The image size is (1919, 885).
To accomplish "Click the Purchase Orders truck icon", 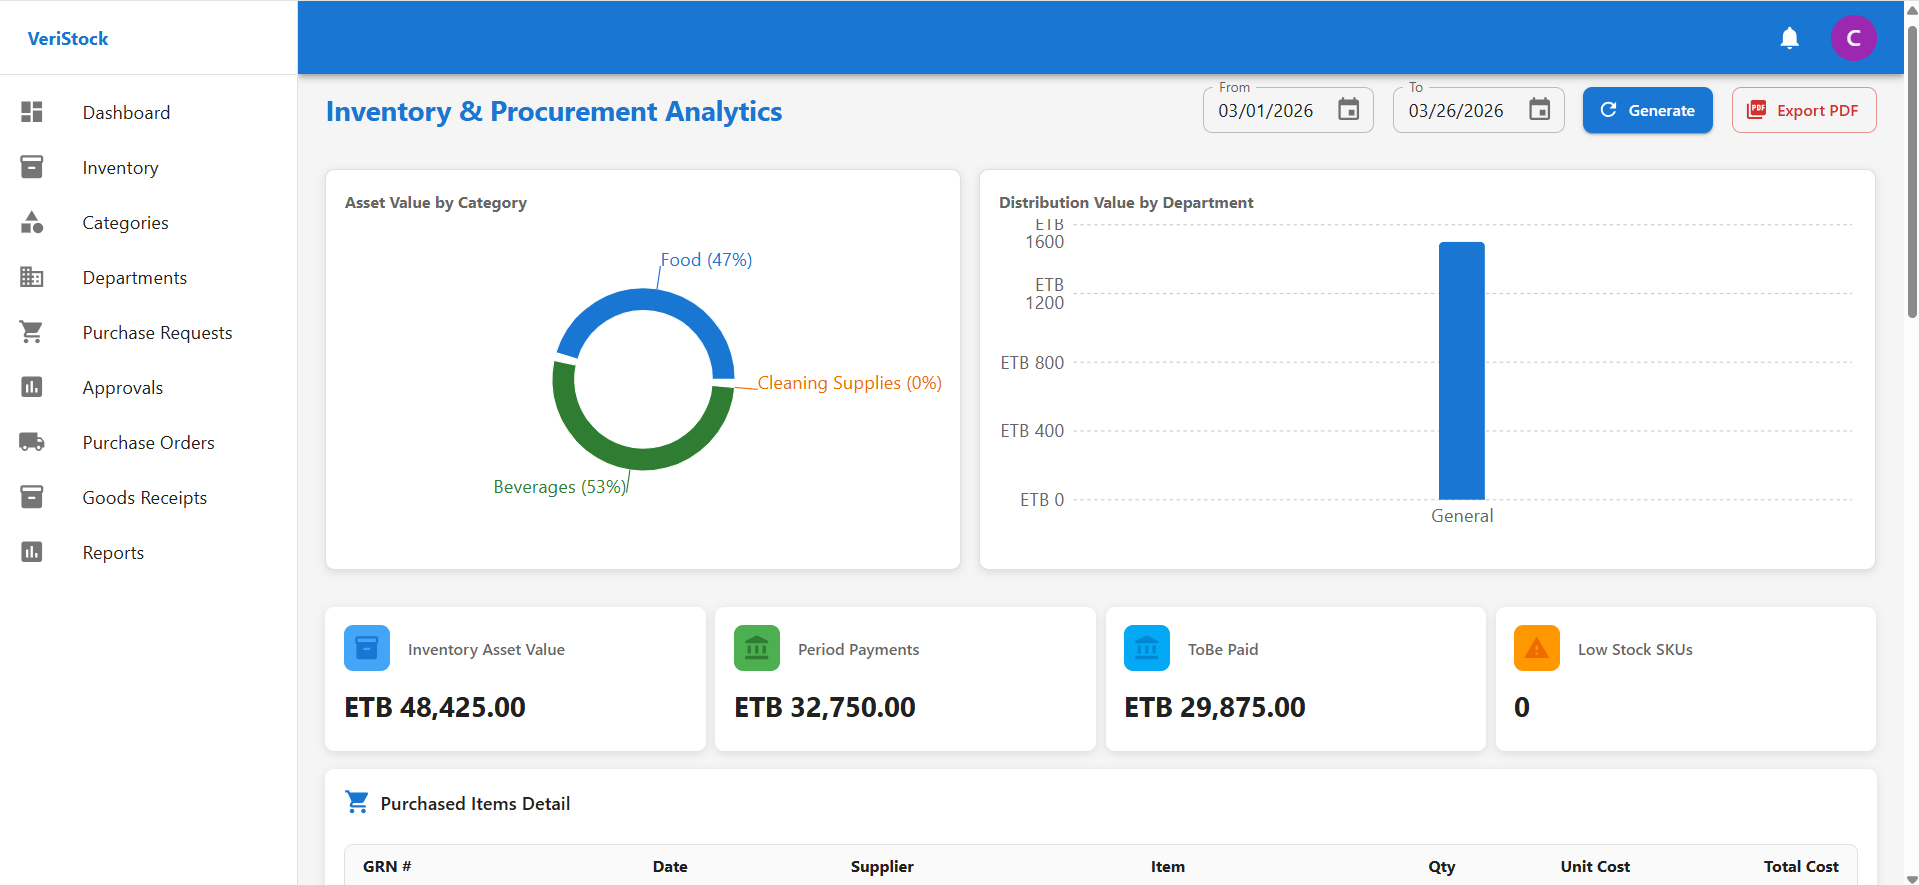I will (32, 442).
